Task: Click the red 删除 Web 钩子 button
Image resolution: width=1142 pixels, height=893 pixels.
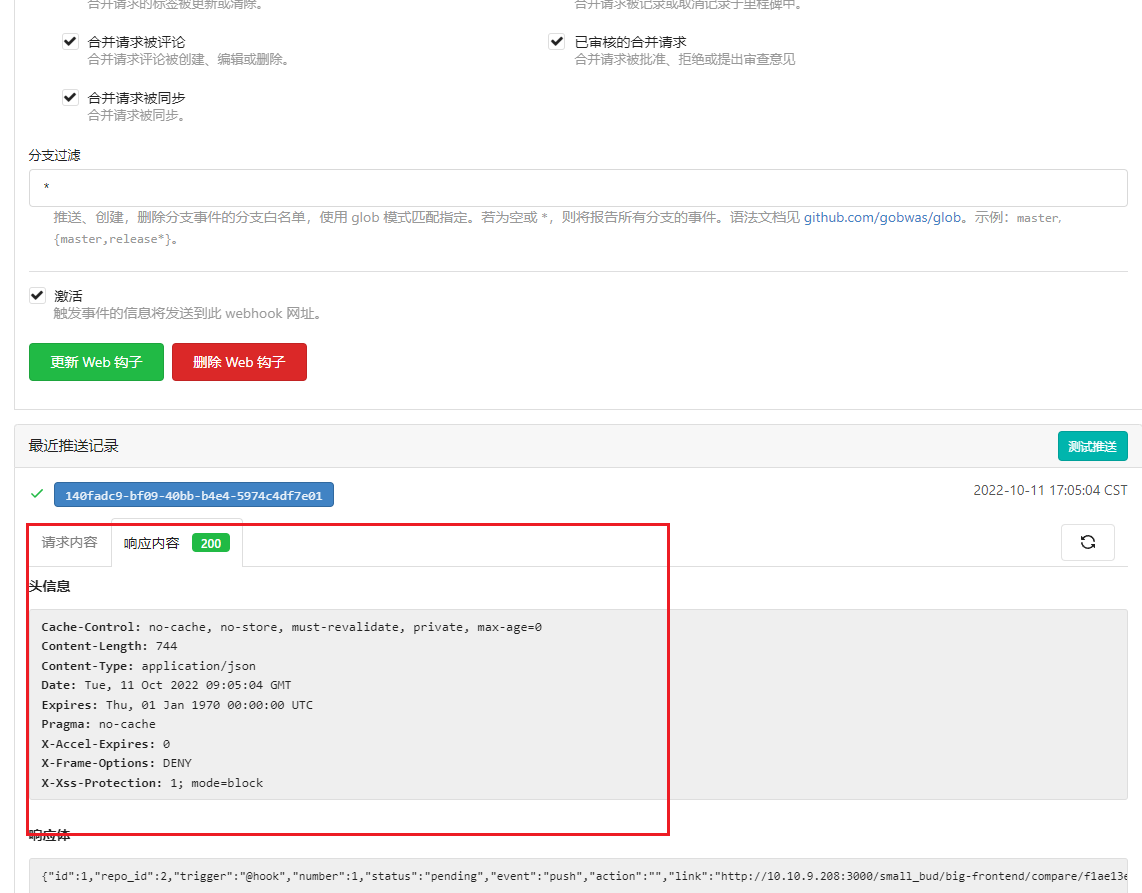Action: pyautogui.click(x=239, y=362)
